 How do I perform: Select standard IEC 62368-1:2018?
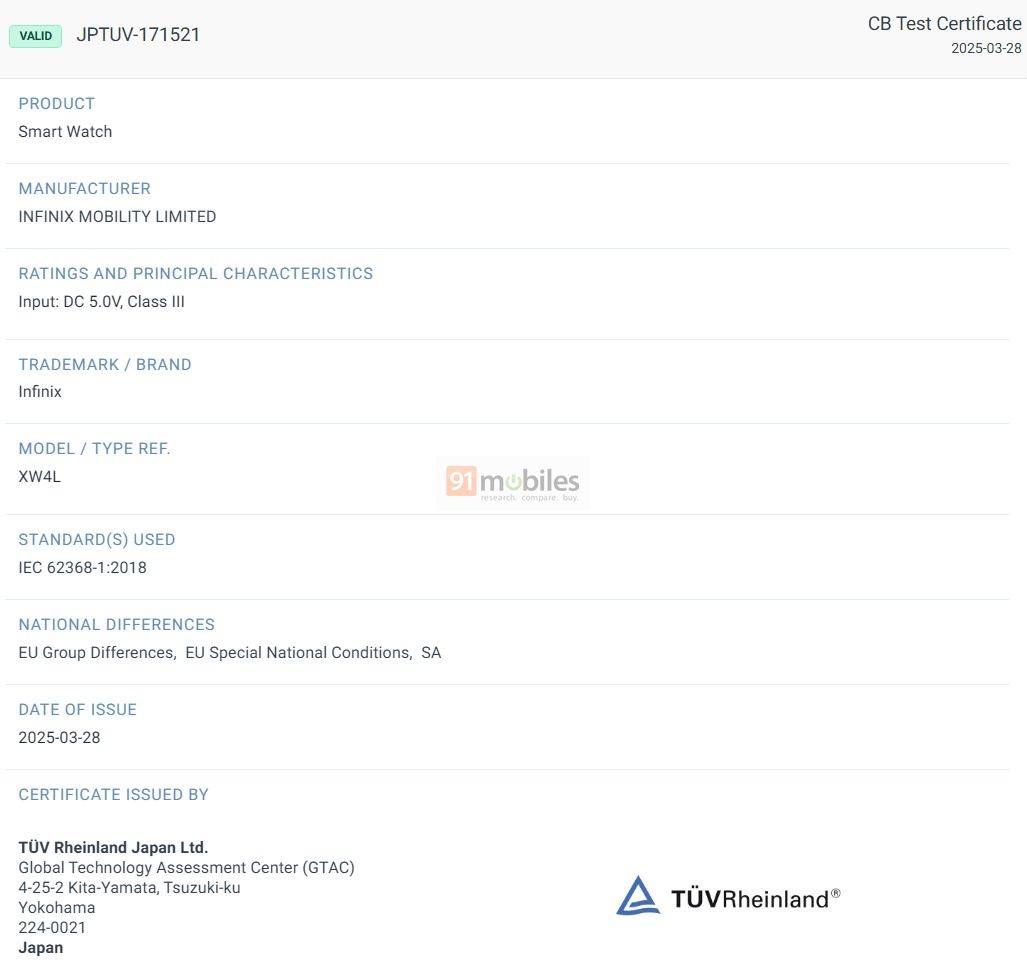[83, 567]
